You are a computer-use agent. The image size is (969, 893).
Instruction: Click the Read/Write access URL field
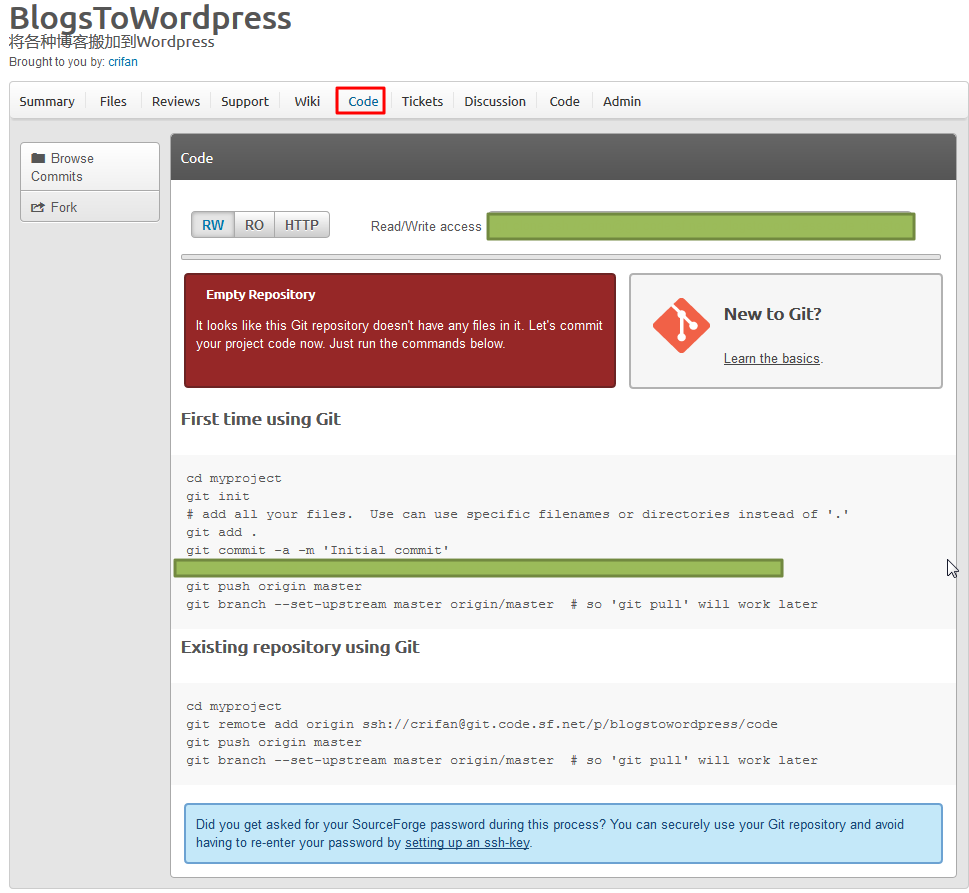point(701,226)
